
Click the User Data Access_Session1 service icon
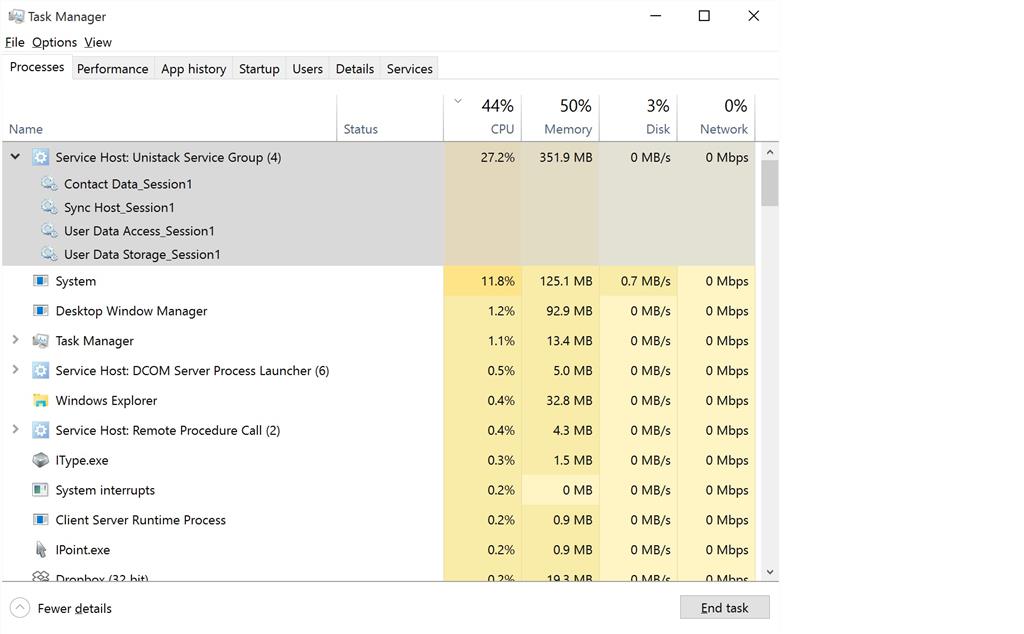click(x=49, y=230)
